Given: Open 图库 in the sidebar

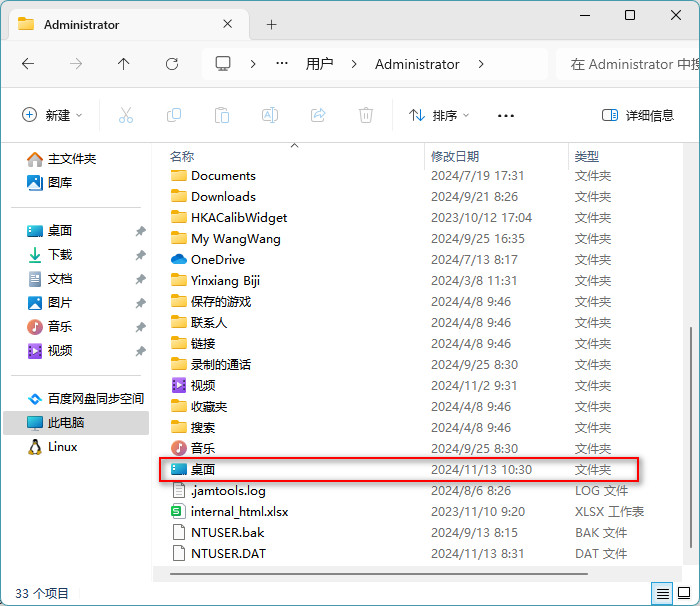Looking at the screenshot, I should (x=49, y=182).
